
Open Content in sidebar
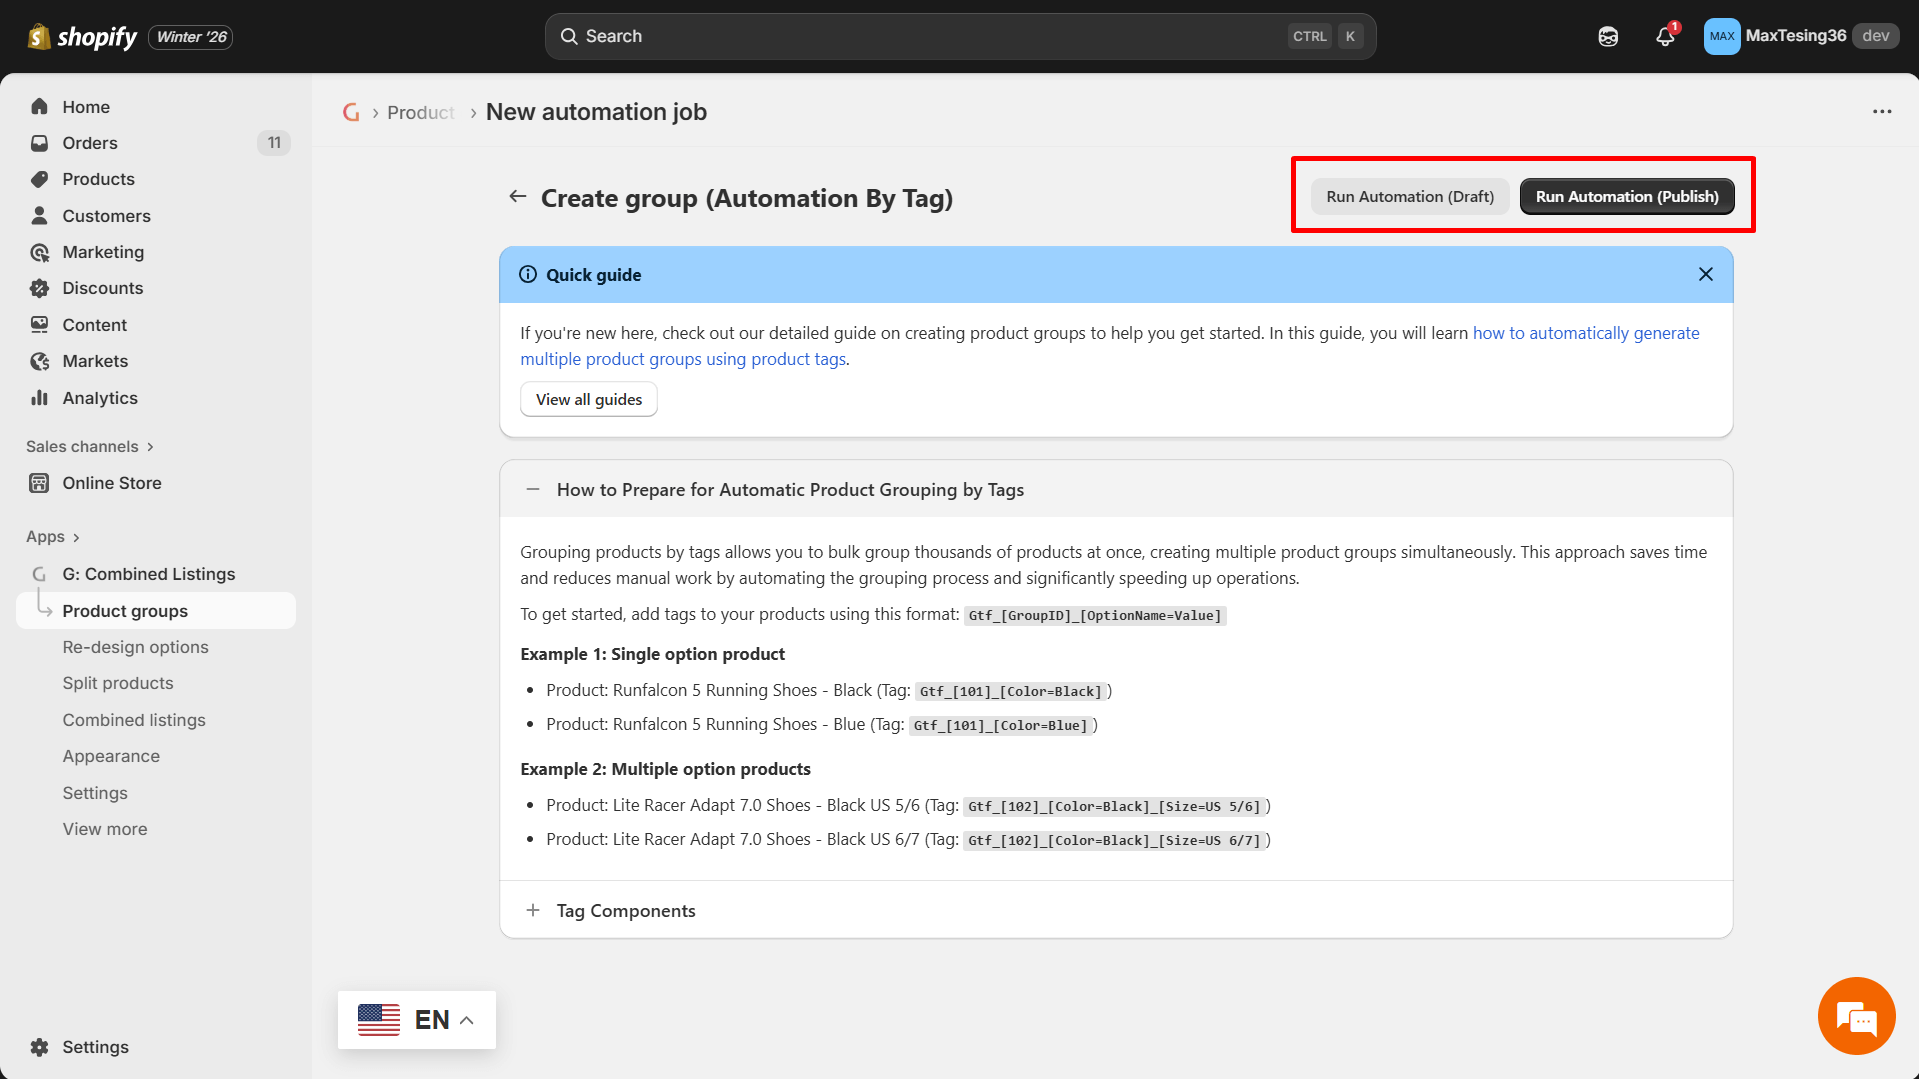tap(95, 325)
